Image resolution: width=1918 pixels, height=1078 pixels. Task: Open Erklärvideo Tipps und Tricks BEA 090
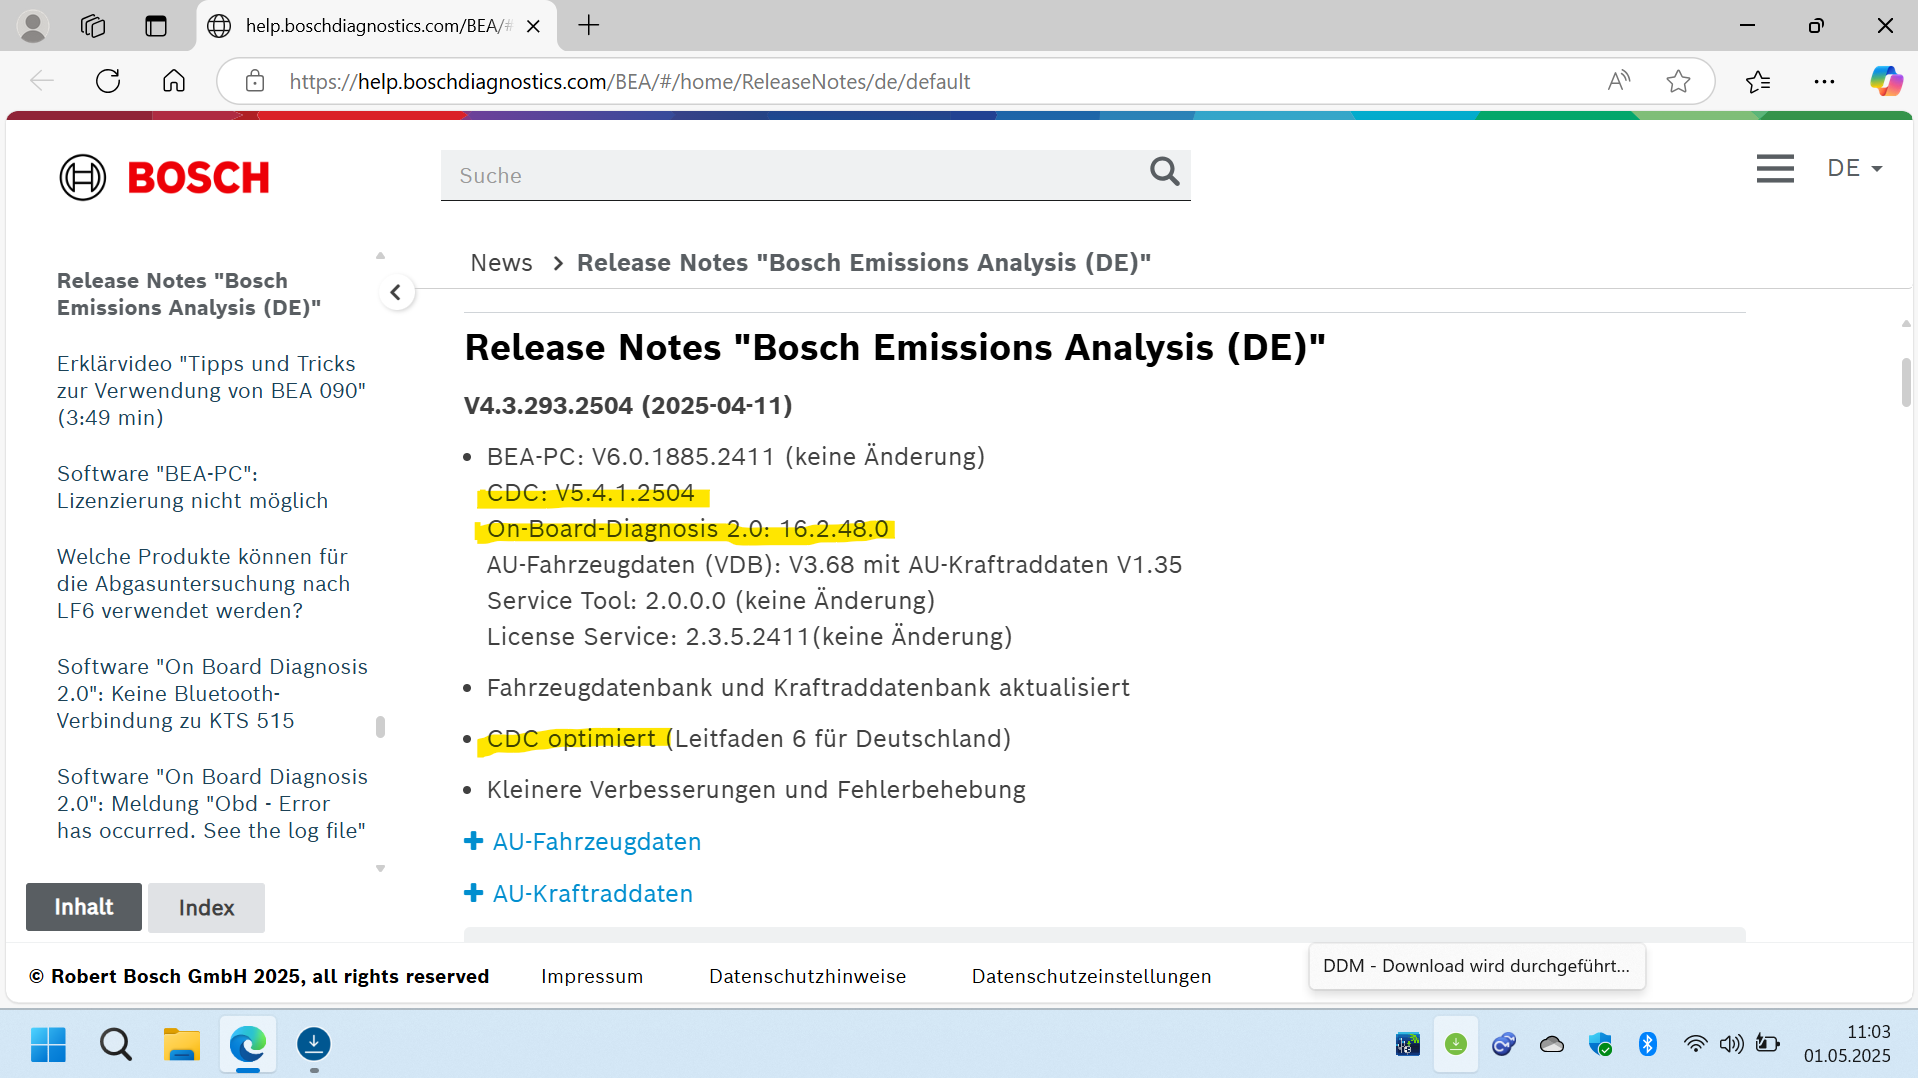pyautogui.click(x=211, y=391)
